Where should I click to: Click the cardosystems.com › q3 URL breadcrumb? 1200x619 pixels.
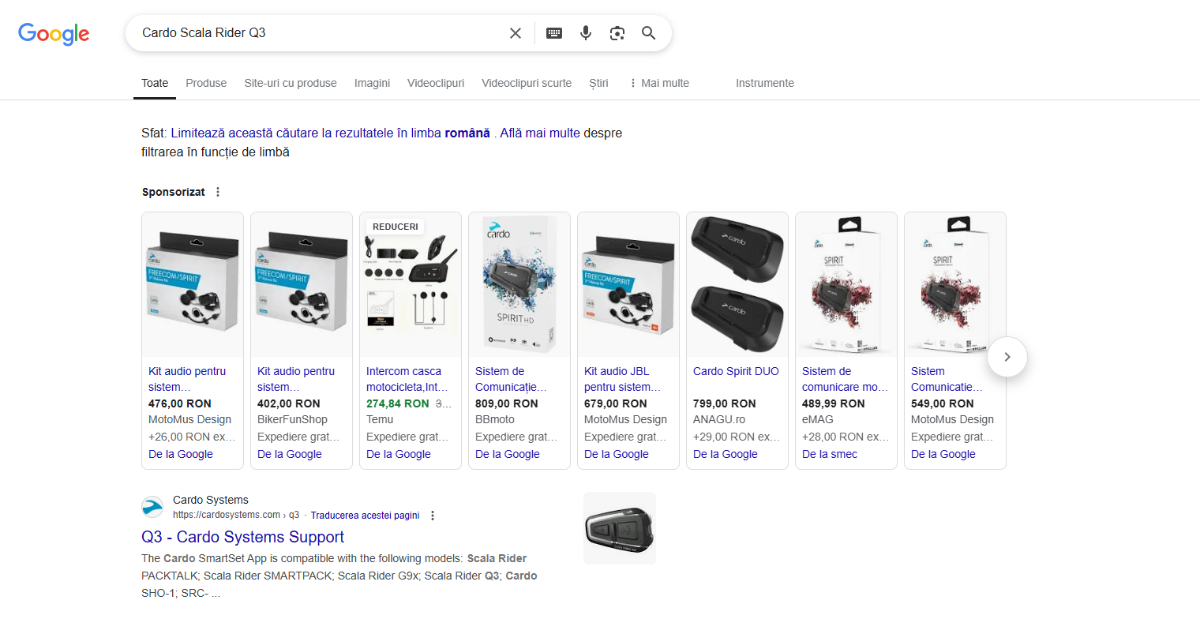(236, 516)
